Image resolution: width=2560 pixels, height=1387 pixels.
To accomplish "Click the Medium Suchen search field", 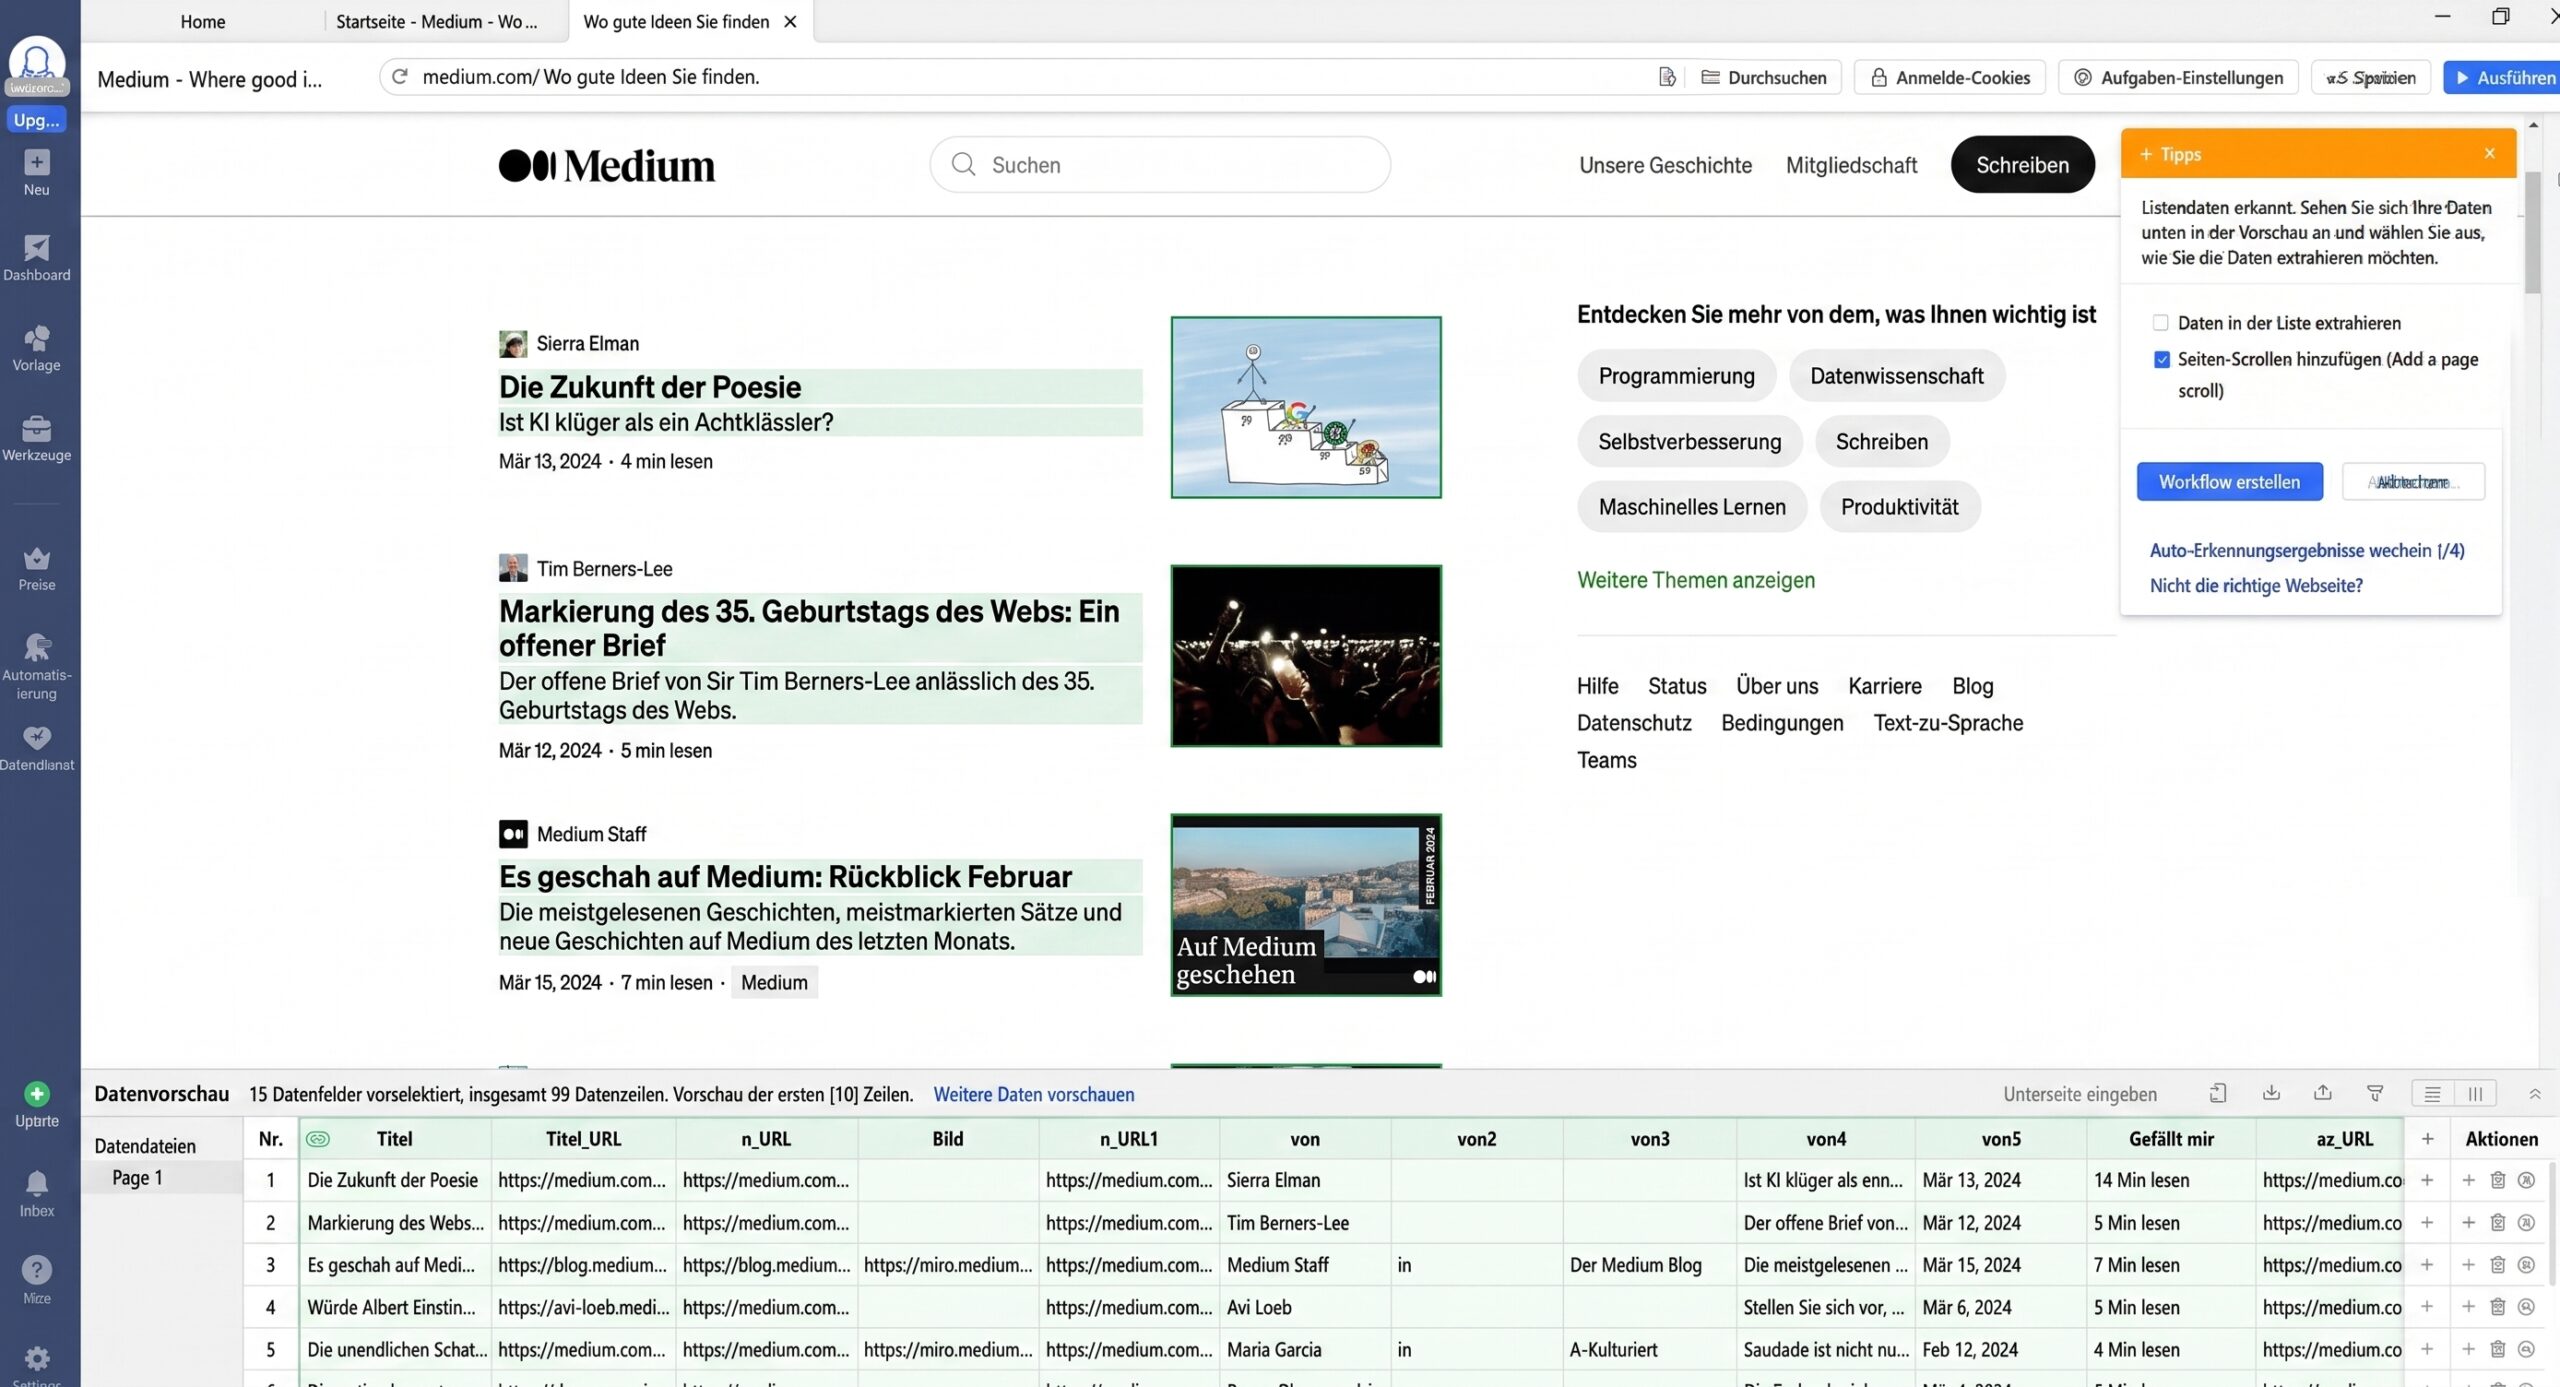I will click(x=1160, y=164).
